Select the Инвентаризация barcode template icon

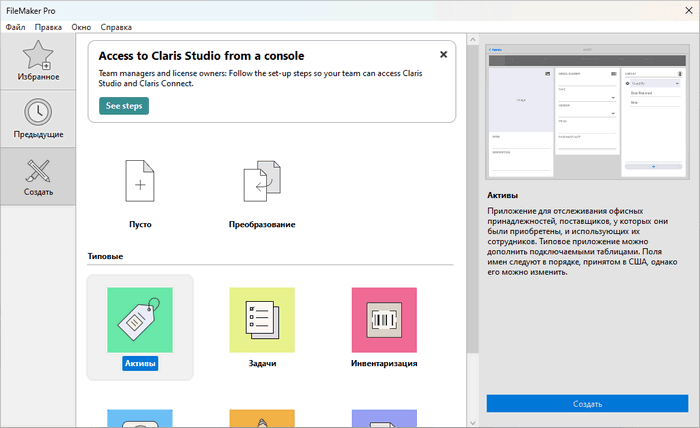[x=384, y=320]
